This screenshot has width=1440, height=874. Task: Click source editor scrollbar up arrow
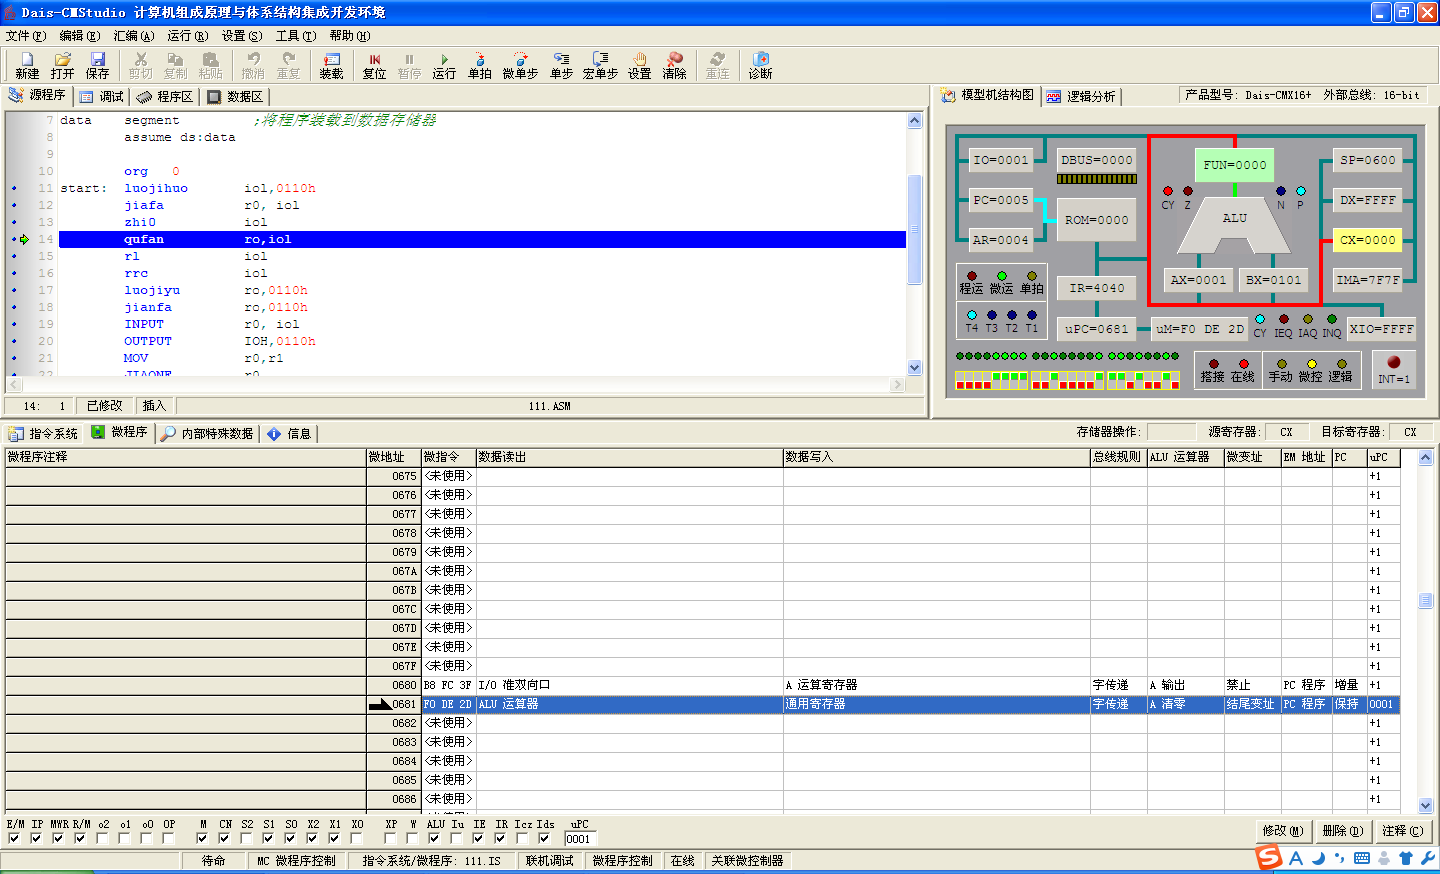914,120
